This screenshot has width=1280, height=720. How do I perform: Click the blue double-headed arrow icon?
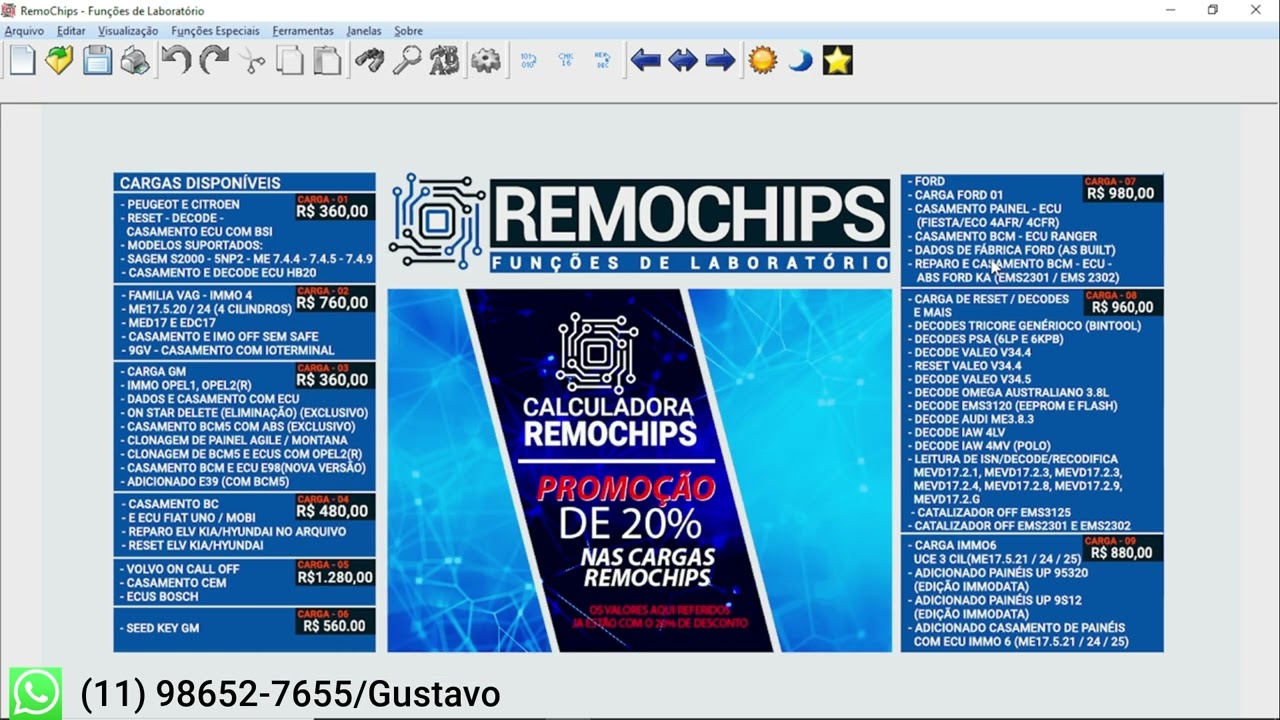pos(683,61)
